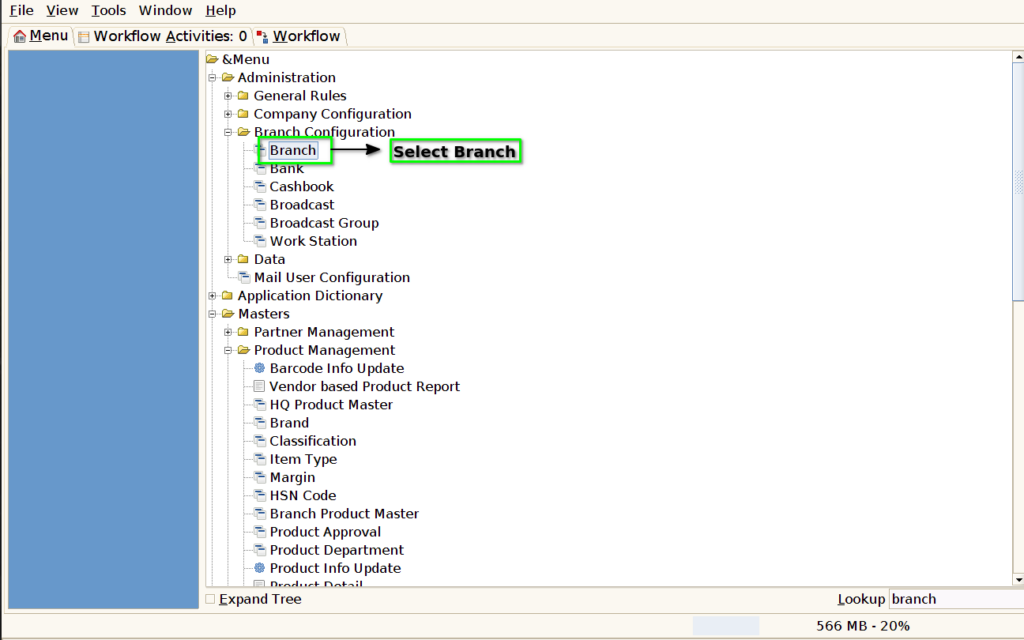This screenshot has width=1024, height=640.
Task: Collapse the Administration node
Action: 212,78
